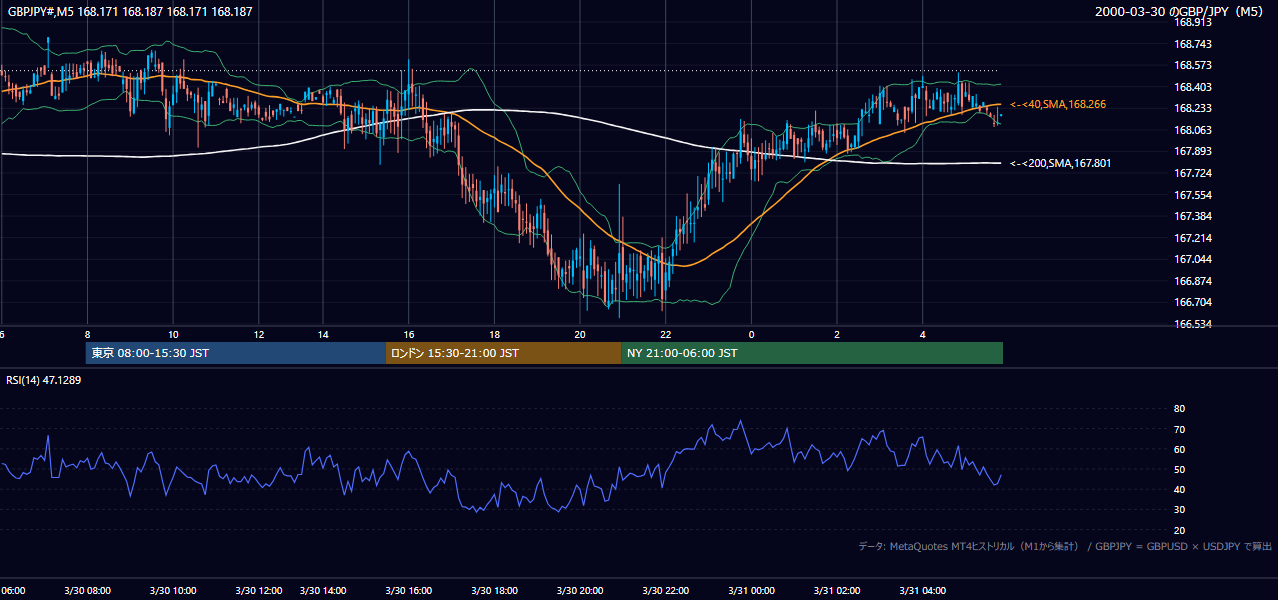Viewport: 1278px width, 600px height.
Task: Click midnight hour tick '0' under price chart
Action: tap(751, 334)
